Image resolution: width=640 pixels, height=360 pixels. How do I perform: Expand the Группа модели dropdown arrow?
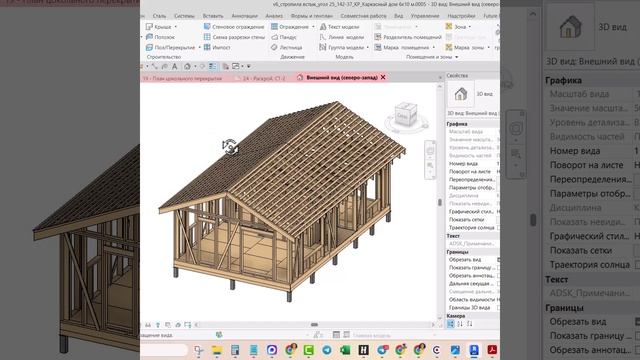pyautogui.click(x=368, y=48)
